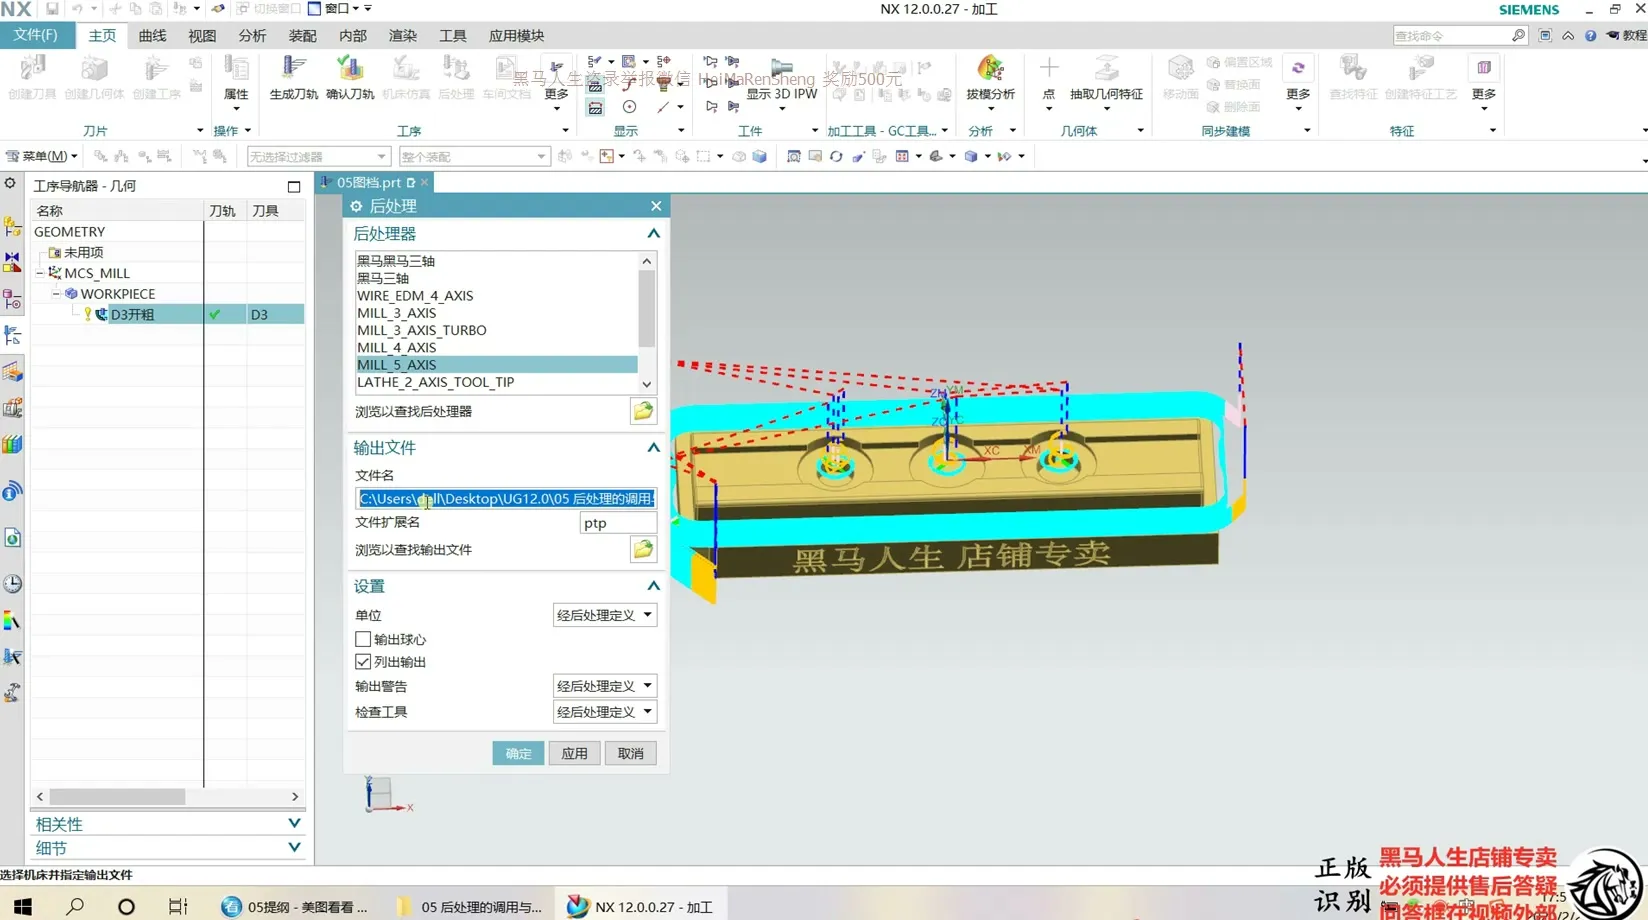Open the 文件(F) menu
This screenshot has height=920, width=1648.
tap(36, 35)
